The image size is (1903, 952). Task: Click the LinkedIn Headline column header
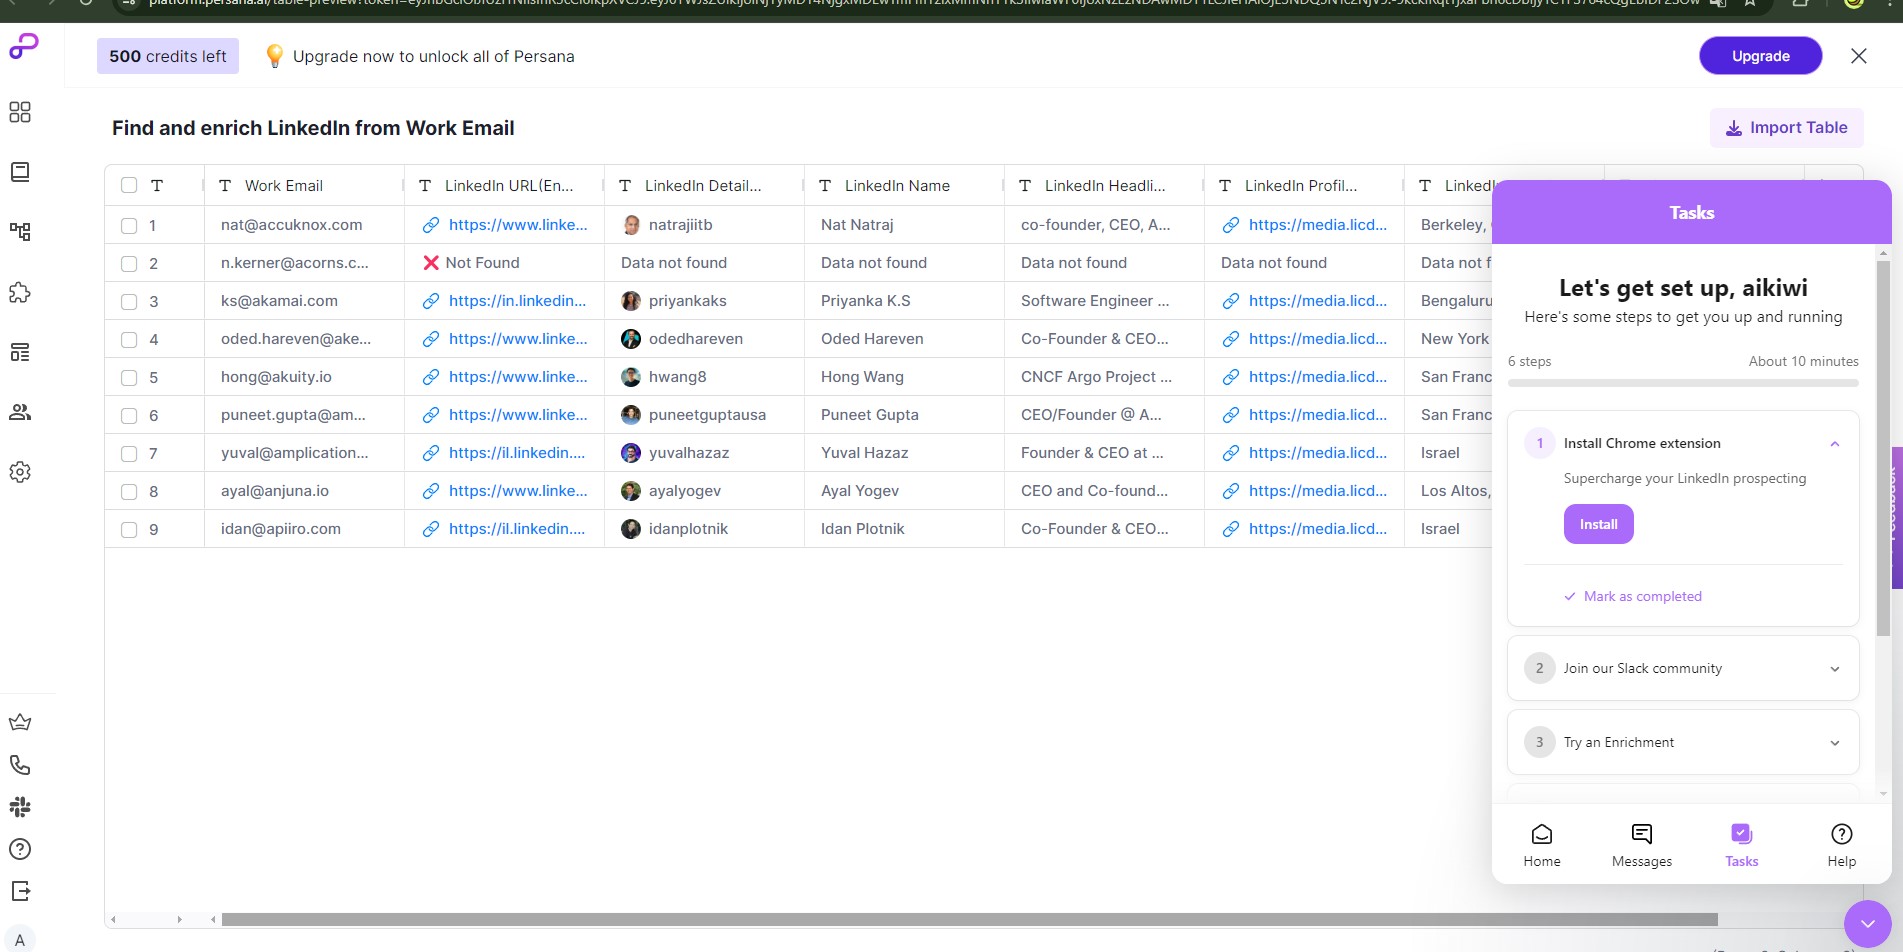point(1104,186)
